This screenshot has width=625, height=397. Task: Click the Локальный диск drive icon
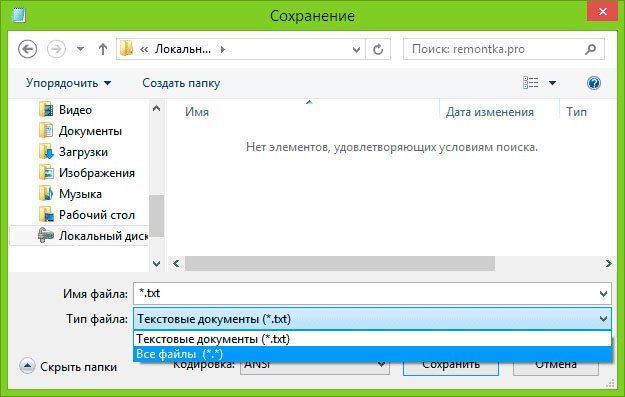[x=46, y=236]
